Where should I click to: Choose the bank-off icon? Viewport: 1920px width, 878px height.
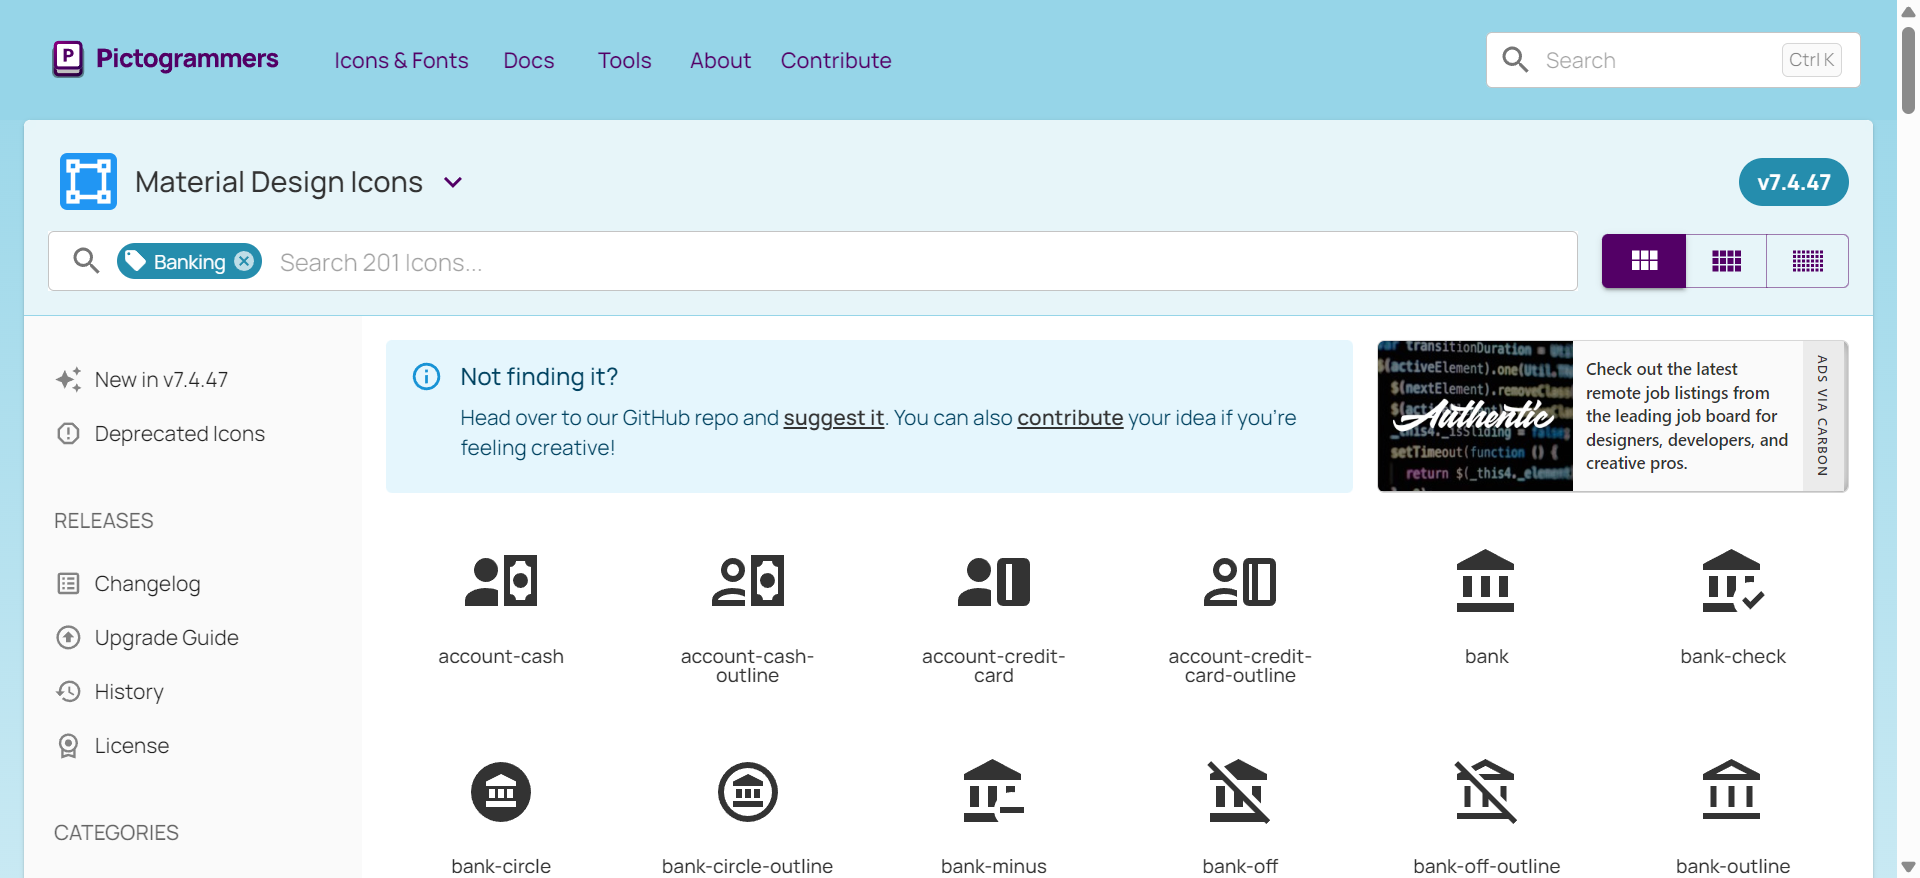coord(1239,792)
